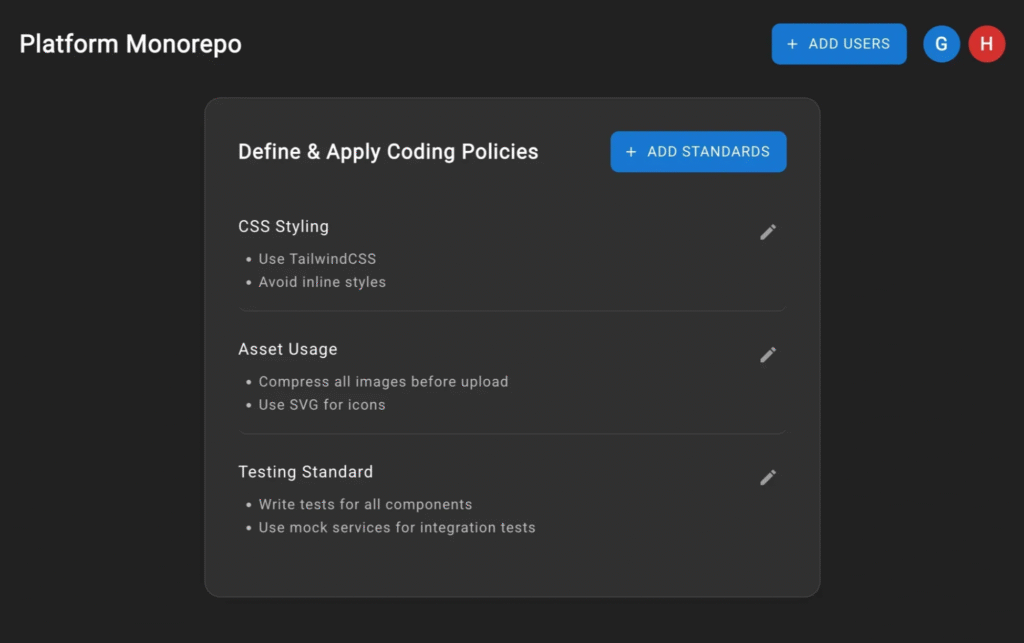This screenshot has height=643, width=1024.
Task: Click the 'Avoid inline styles' rule
Action: (x=322, y=282)
